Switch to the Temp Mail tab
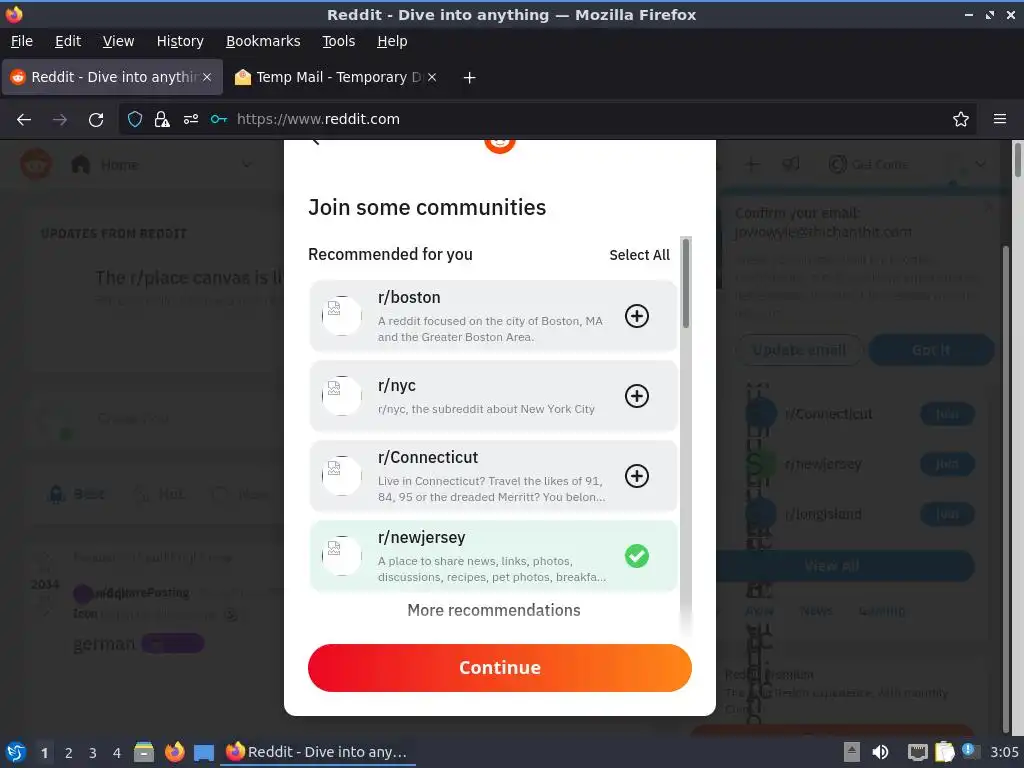Viewport: 1024px width, 768px height. [336, 77]
